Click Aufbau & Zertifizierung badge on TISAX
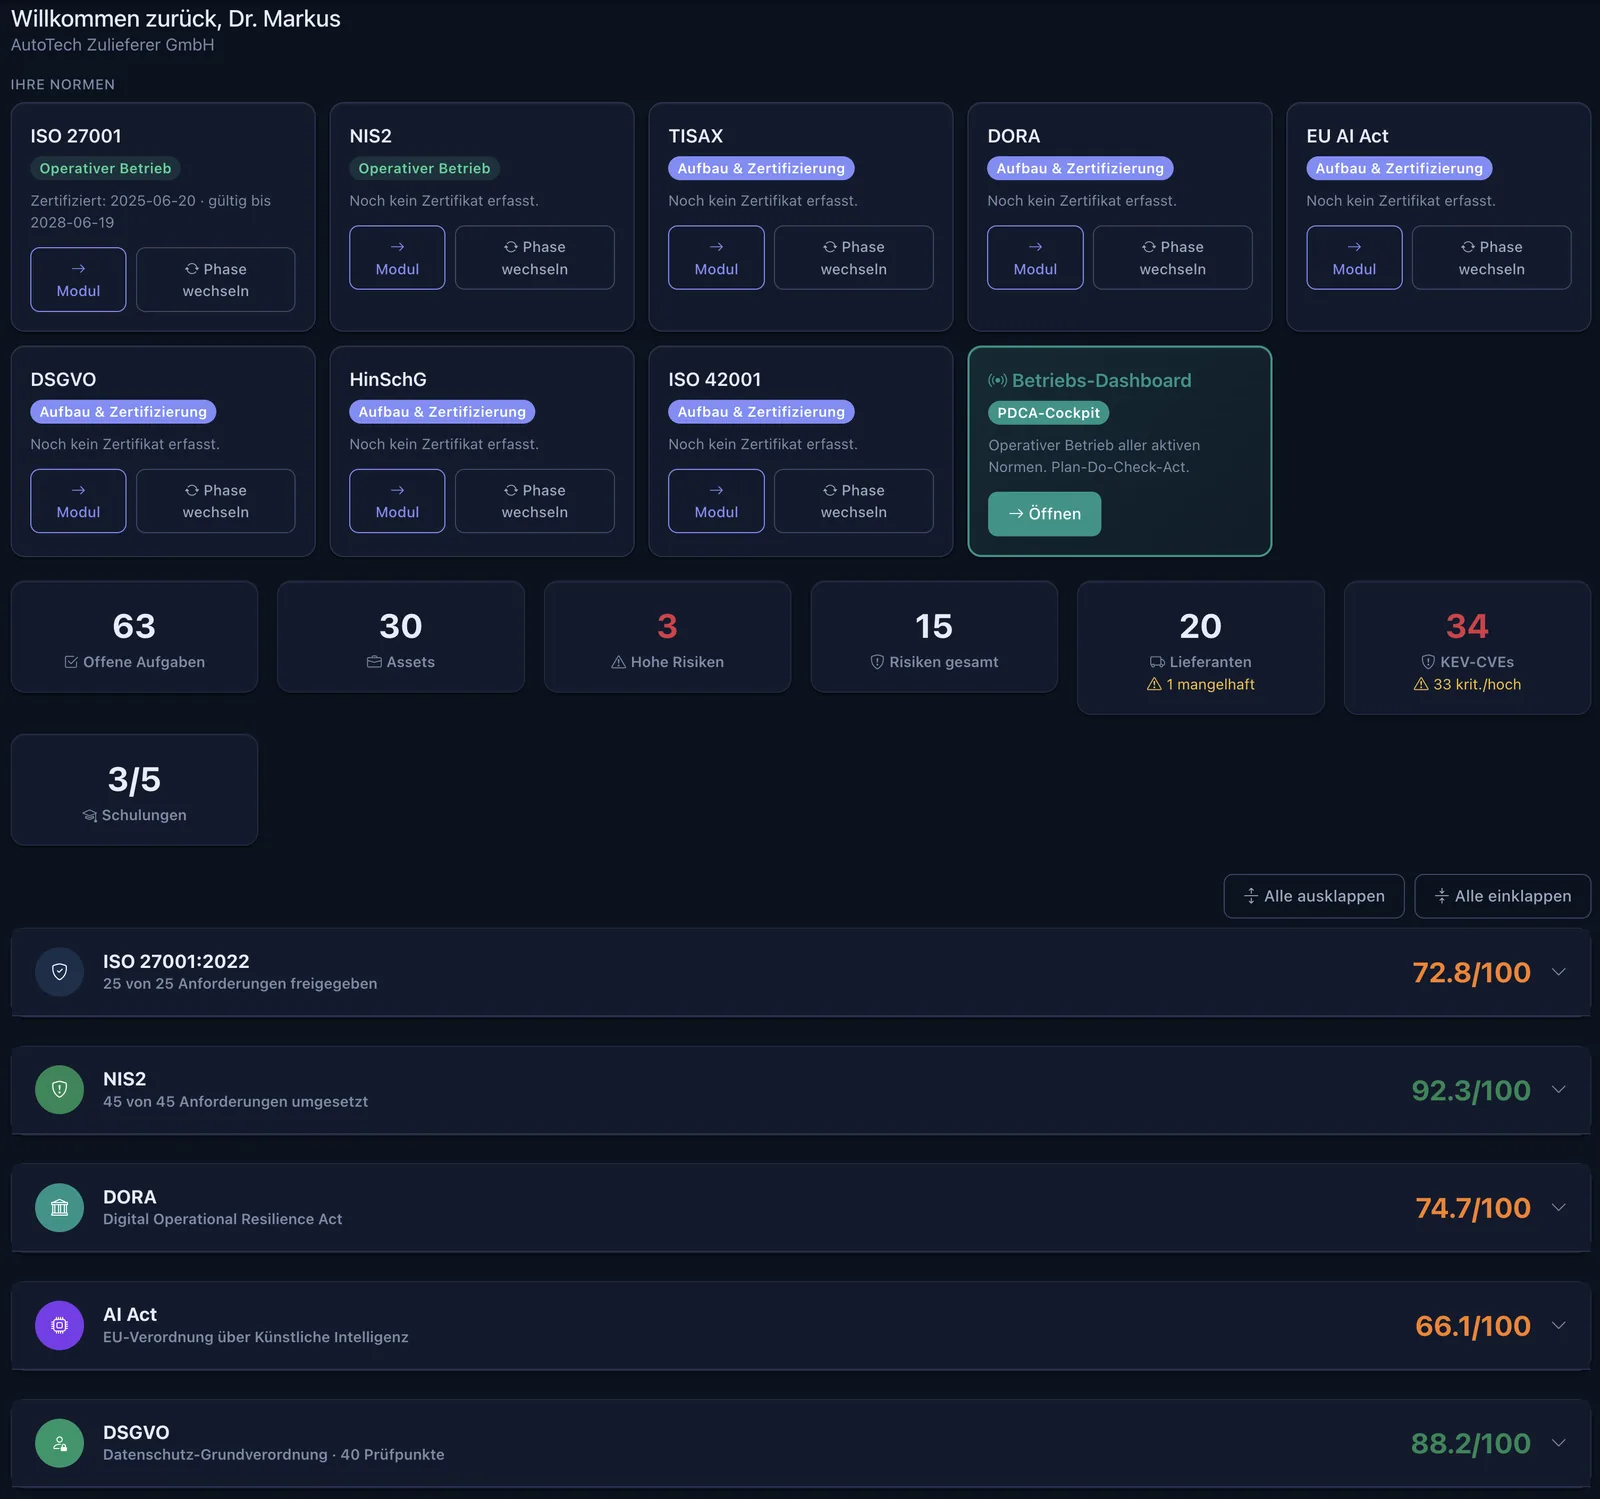 point(761,168)
